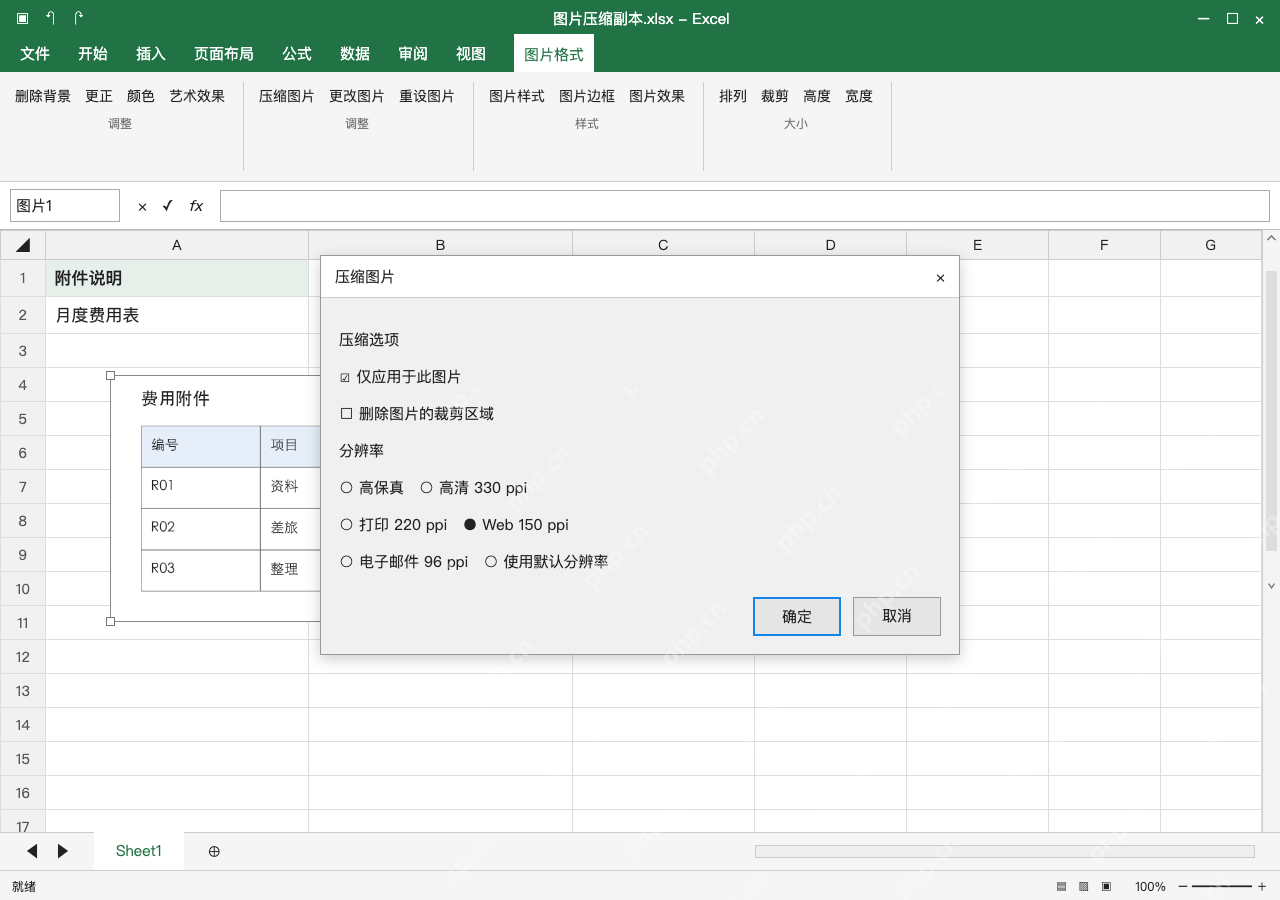This screenshot has height=900, width=1280.
Task: Go to the next sheet using the right arrow
Action: (63, 851)
